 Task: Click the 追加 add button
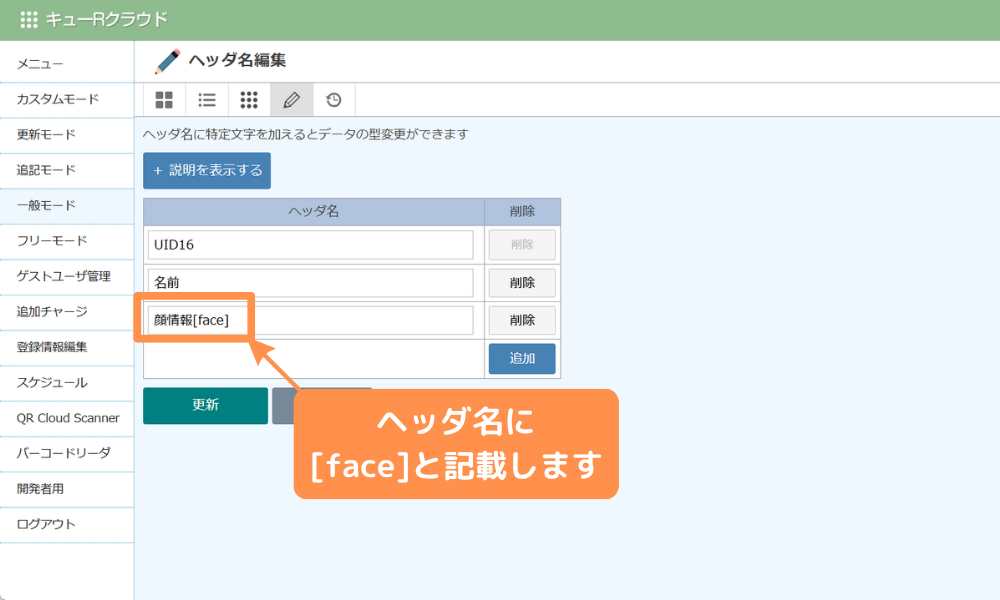pos(522,358)
